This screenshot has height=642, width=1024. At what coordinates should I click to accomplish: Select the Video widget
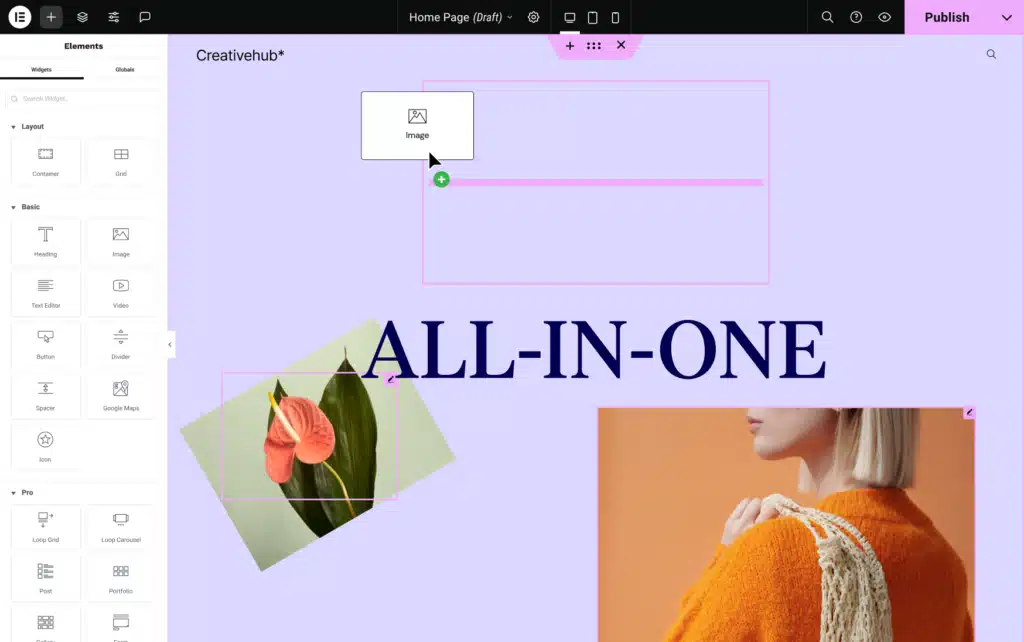[x=120, y=292]
